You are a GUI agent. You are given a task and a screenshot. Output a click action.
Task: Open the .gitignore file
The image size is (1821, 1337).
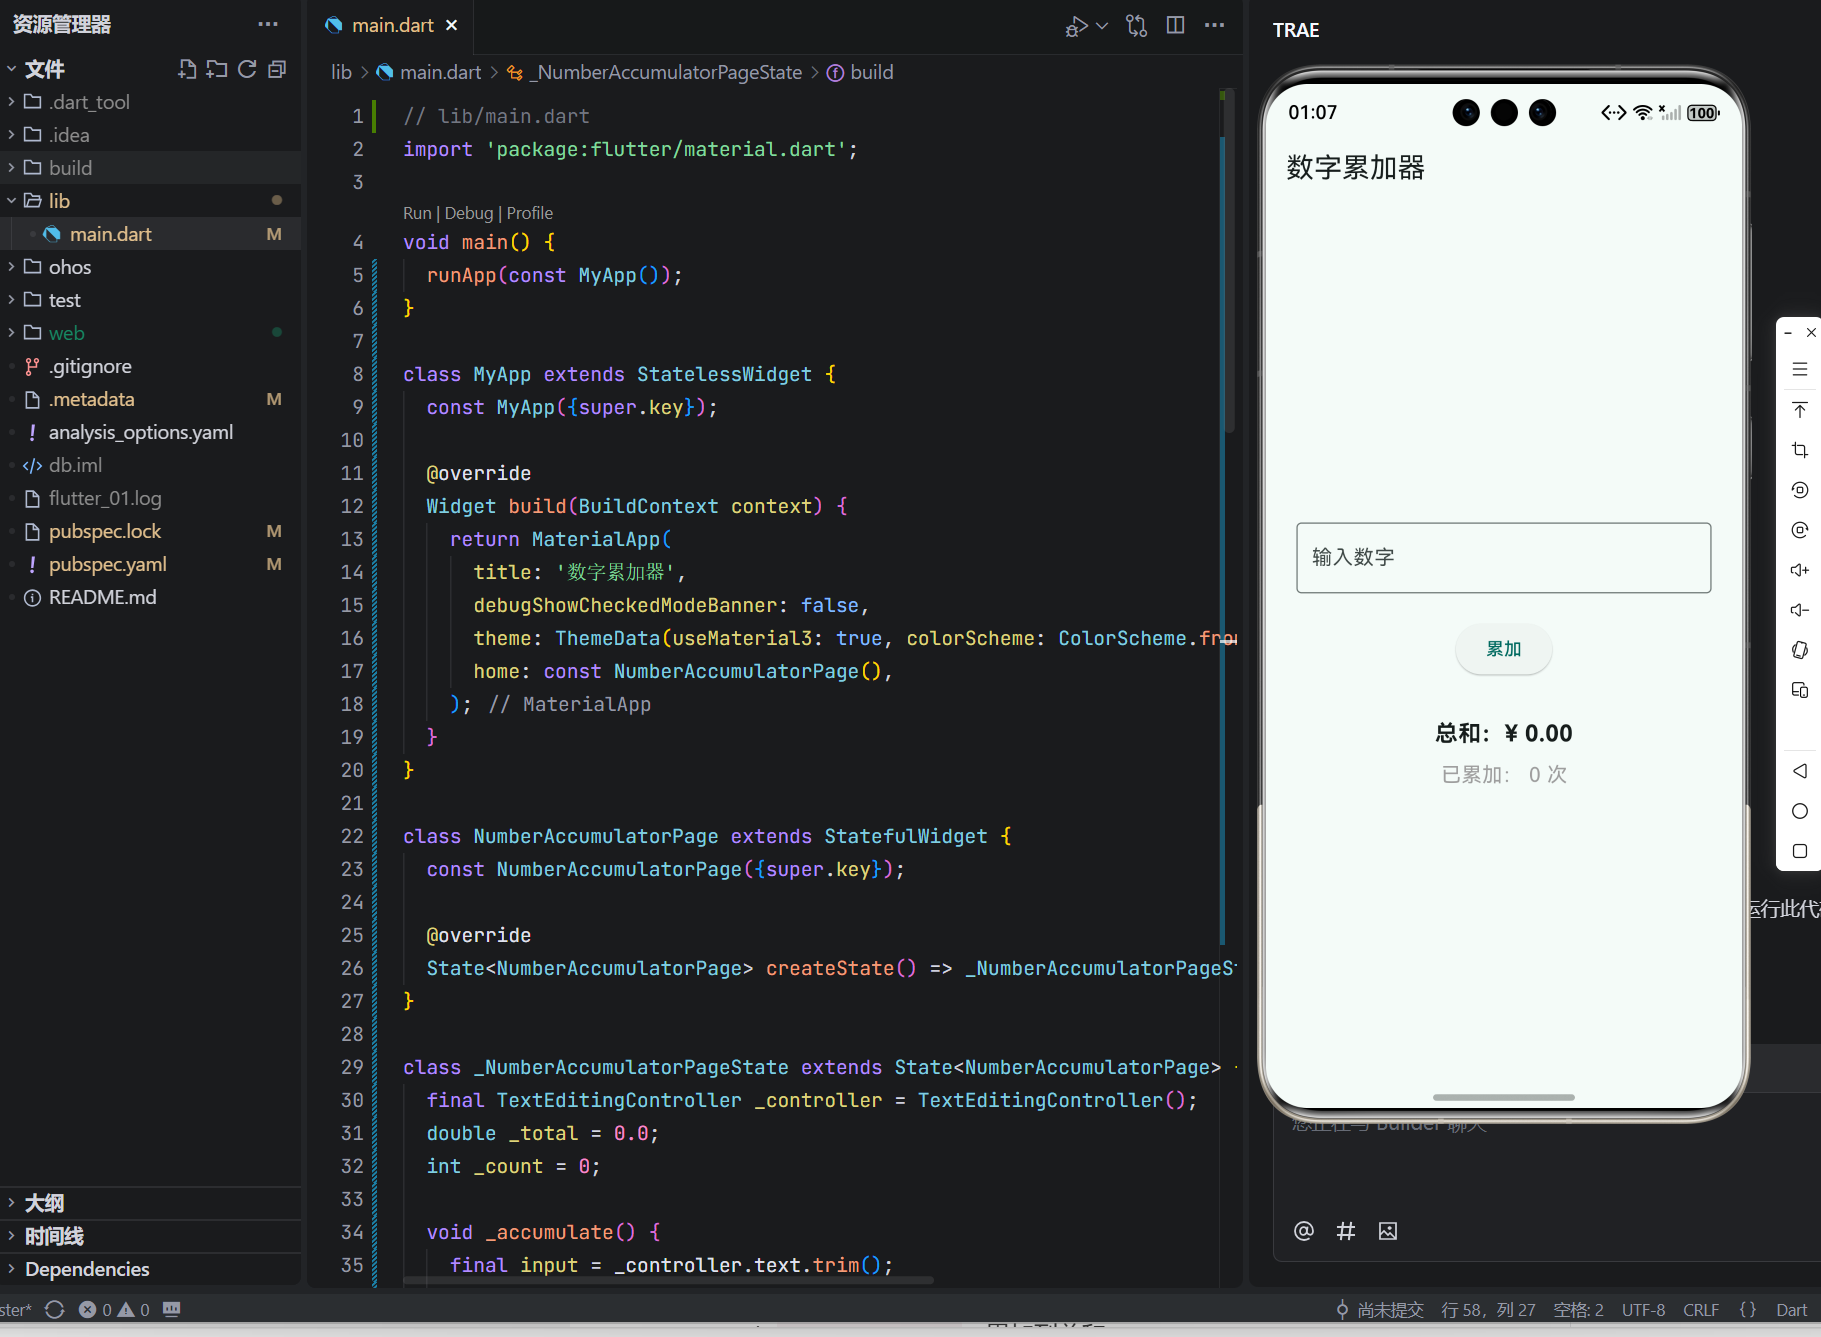coord(150,366)
